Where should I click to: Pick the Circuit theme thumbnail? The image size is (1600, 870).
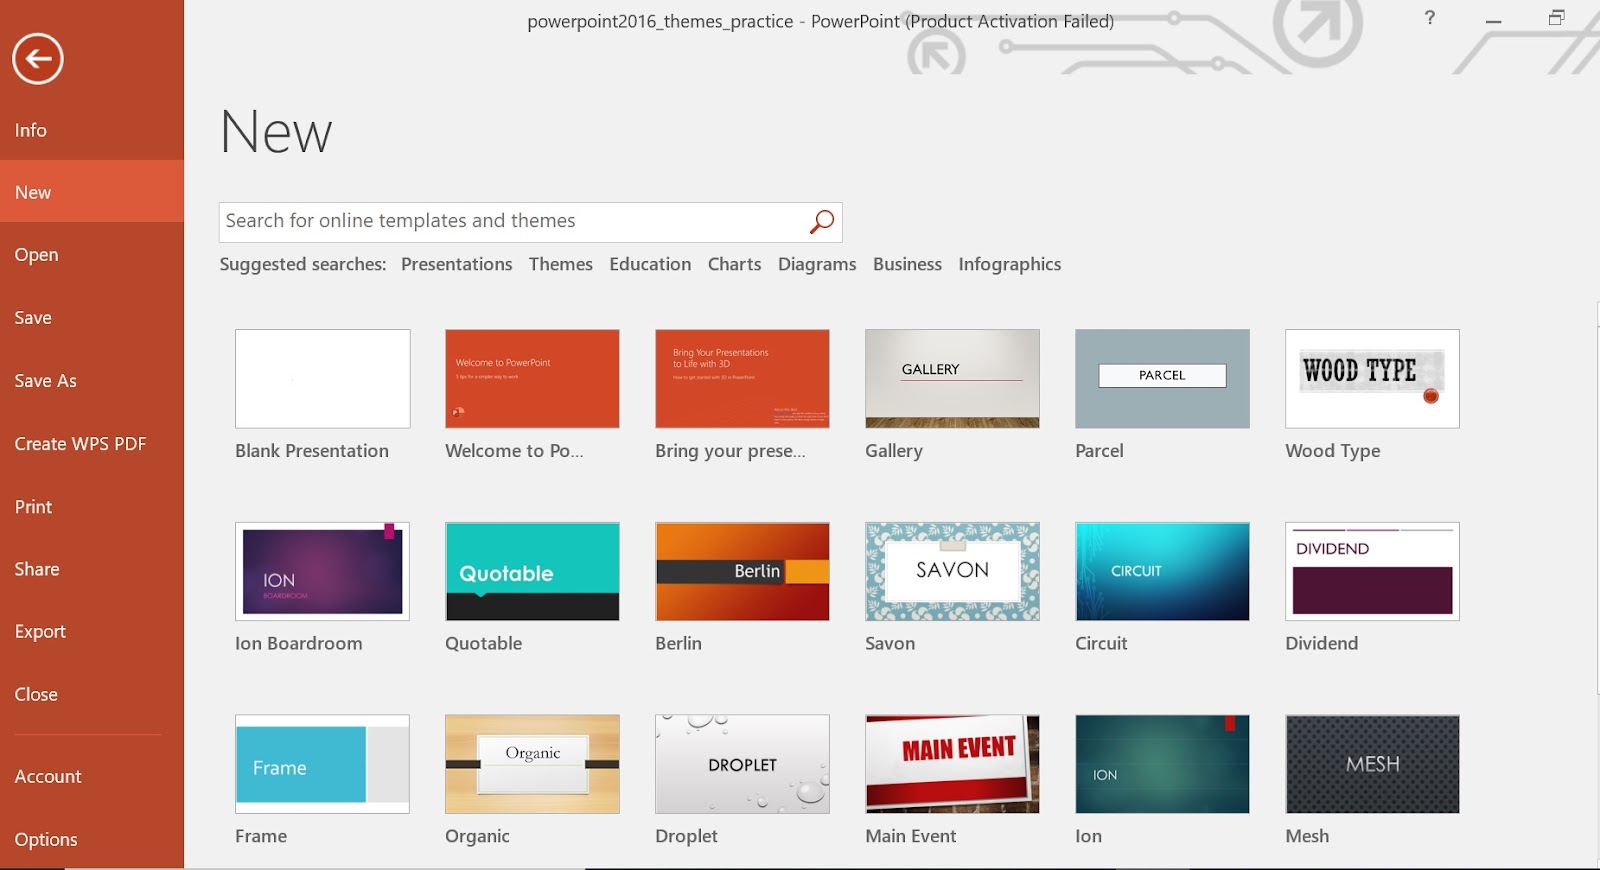(1163, 572)
